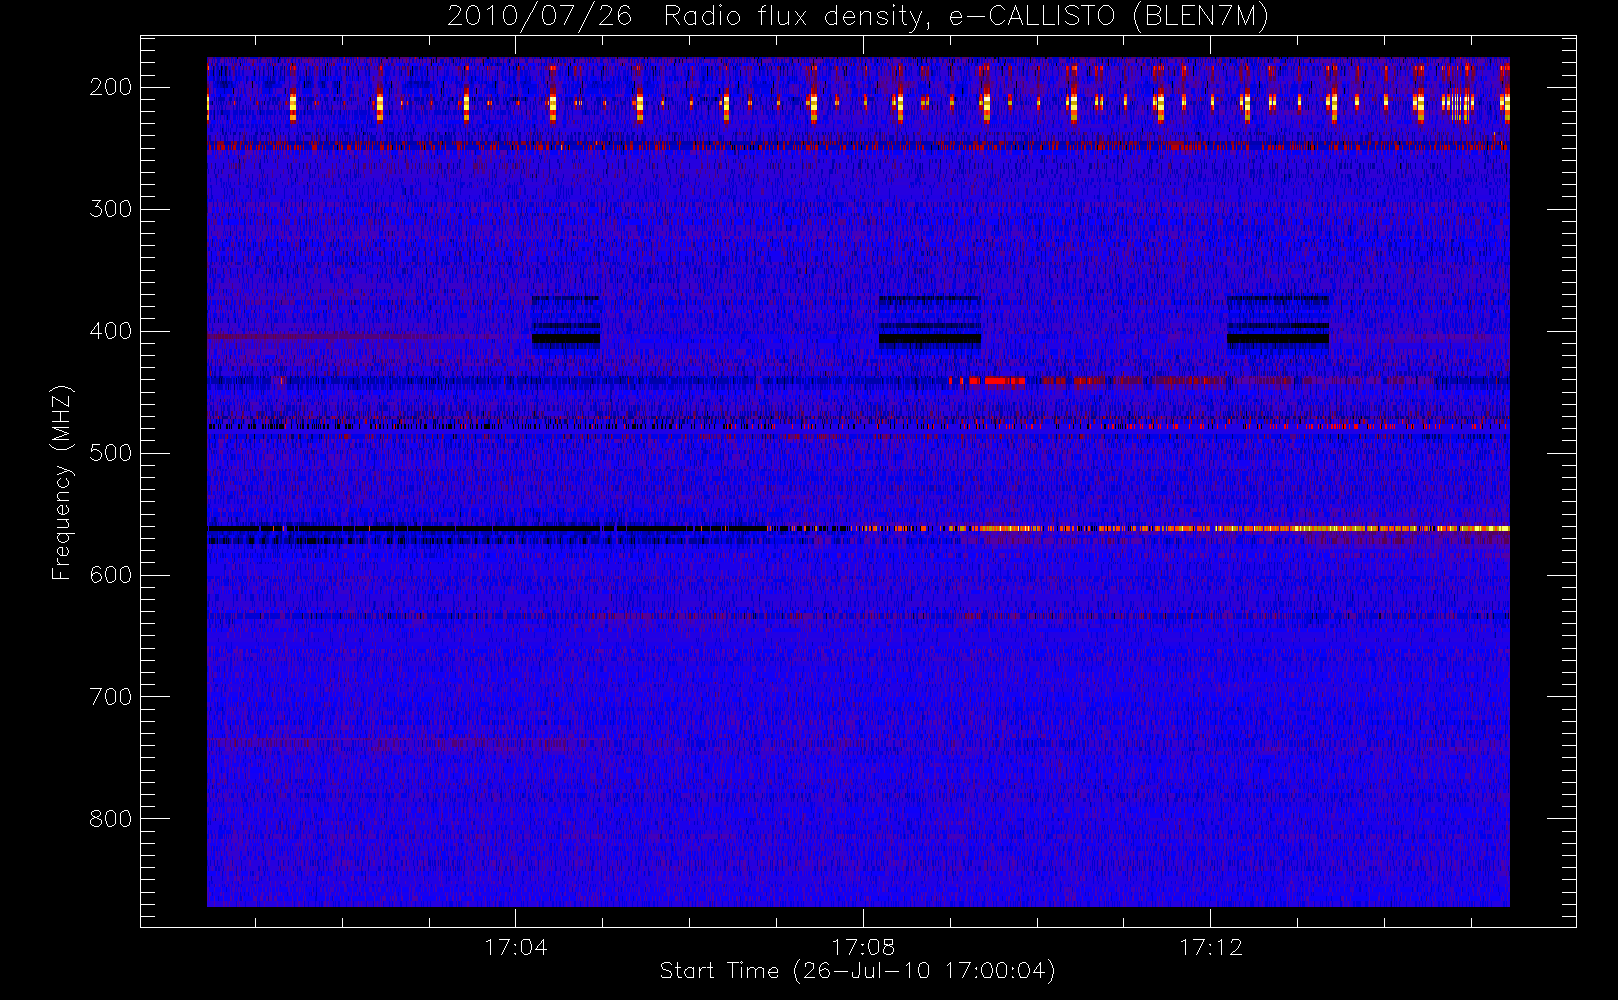Viewport: 1618px width, 1000px height.
Task: Click the red burst segment near 440 MHz
Action: pyautogui.click(x=1005, y=380)
